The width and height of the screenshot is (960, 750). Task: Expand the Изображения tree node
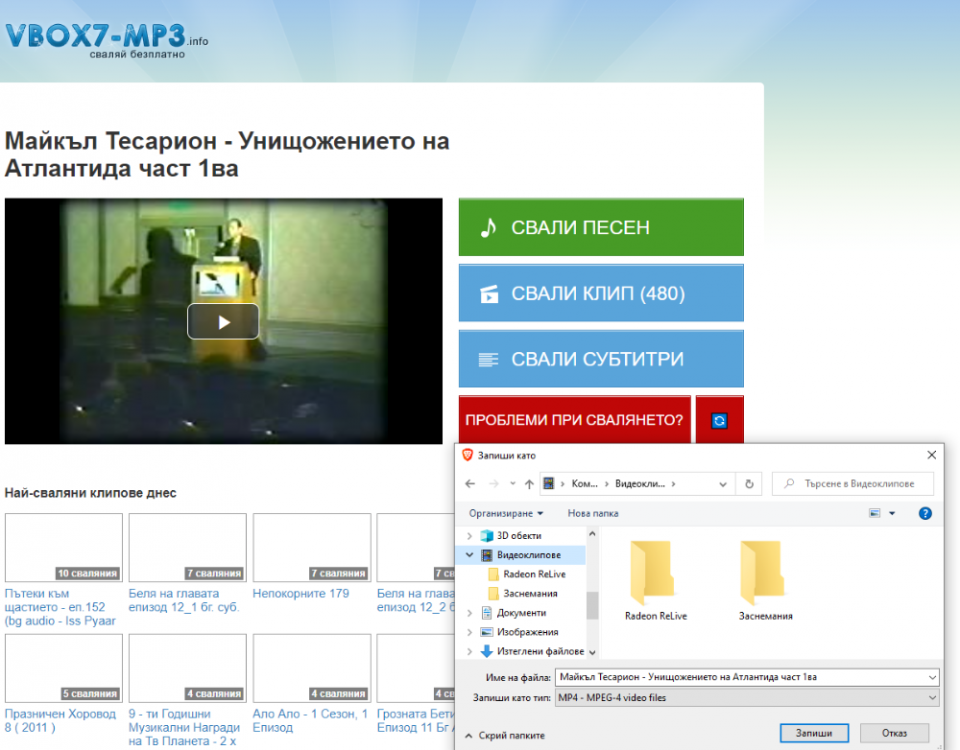coord(470,632)
